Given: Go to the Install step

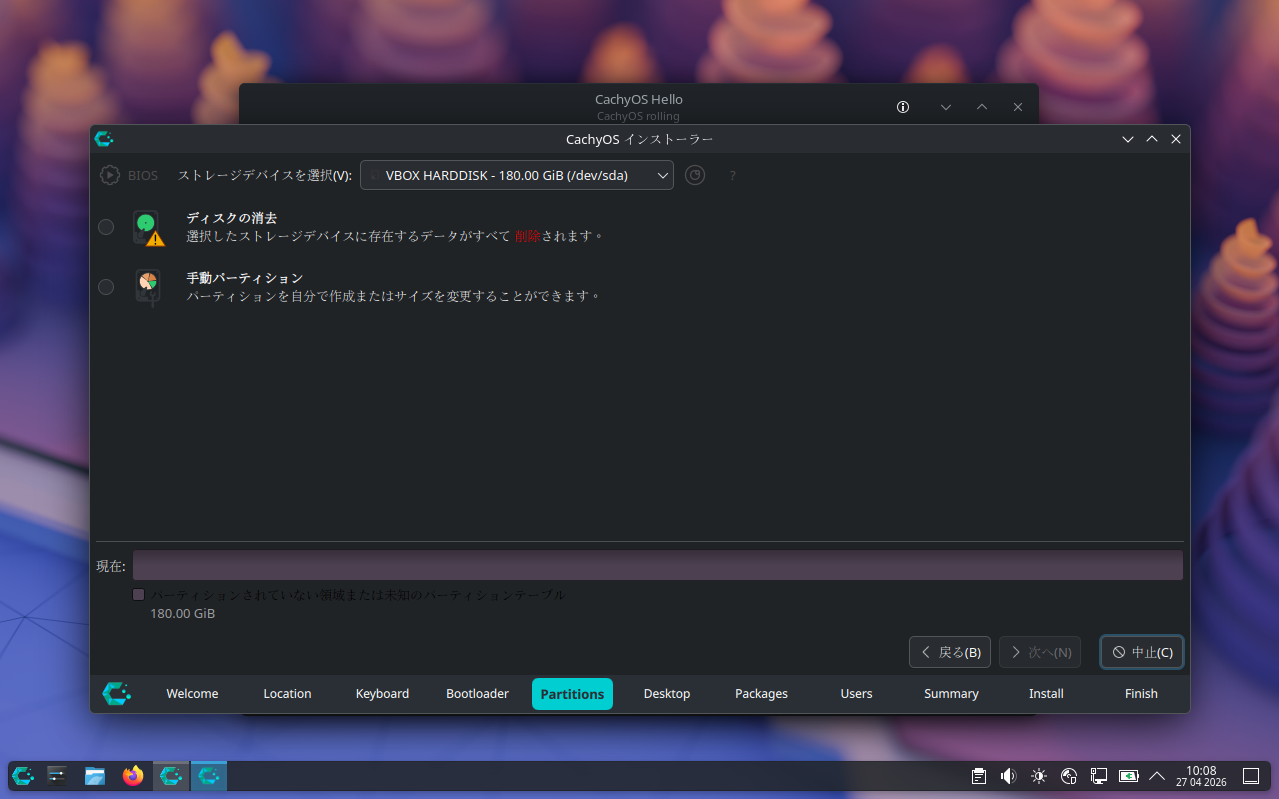Looking at the screenshot, I should coord(1046,694).
